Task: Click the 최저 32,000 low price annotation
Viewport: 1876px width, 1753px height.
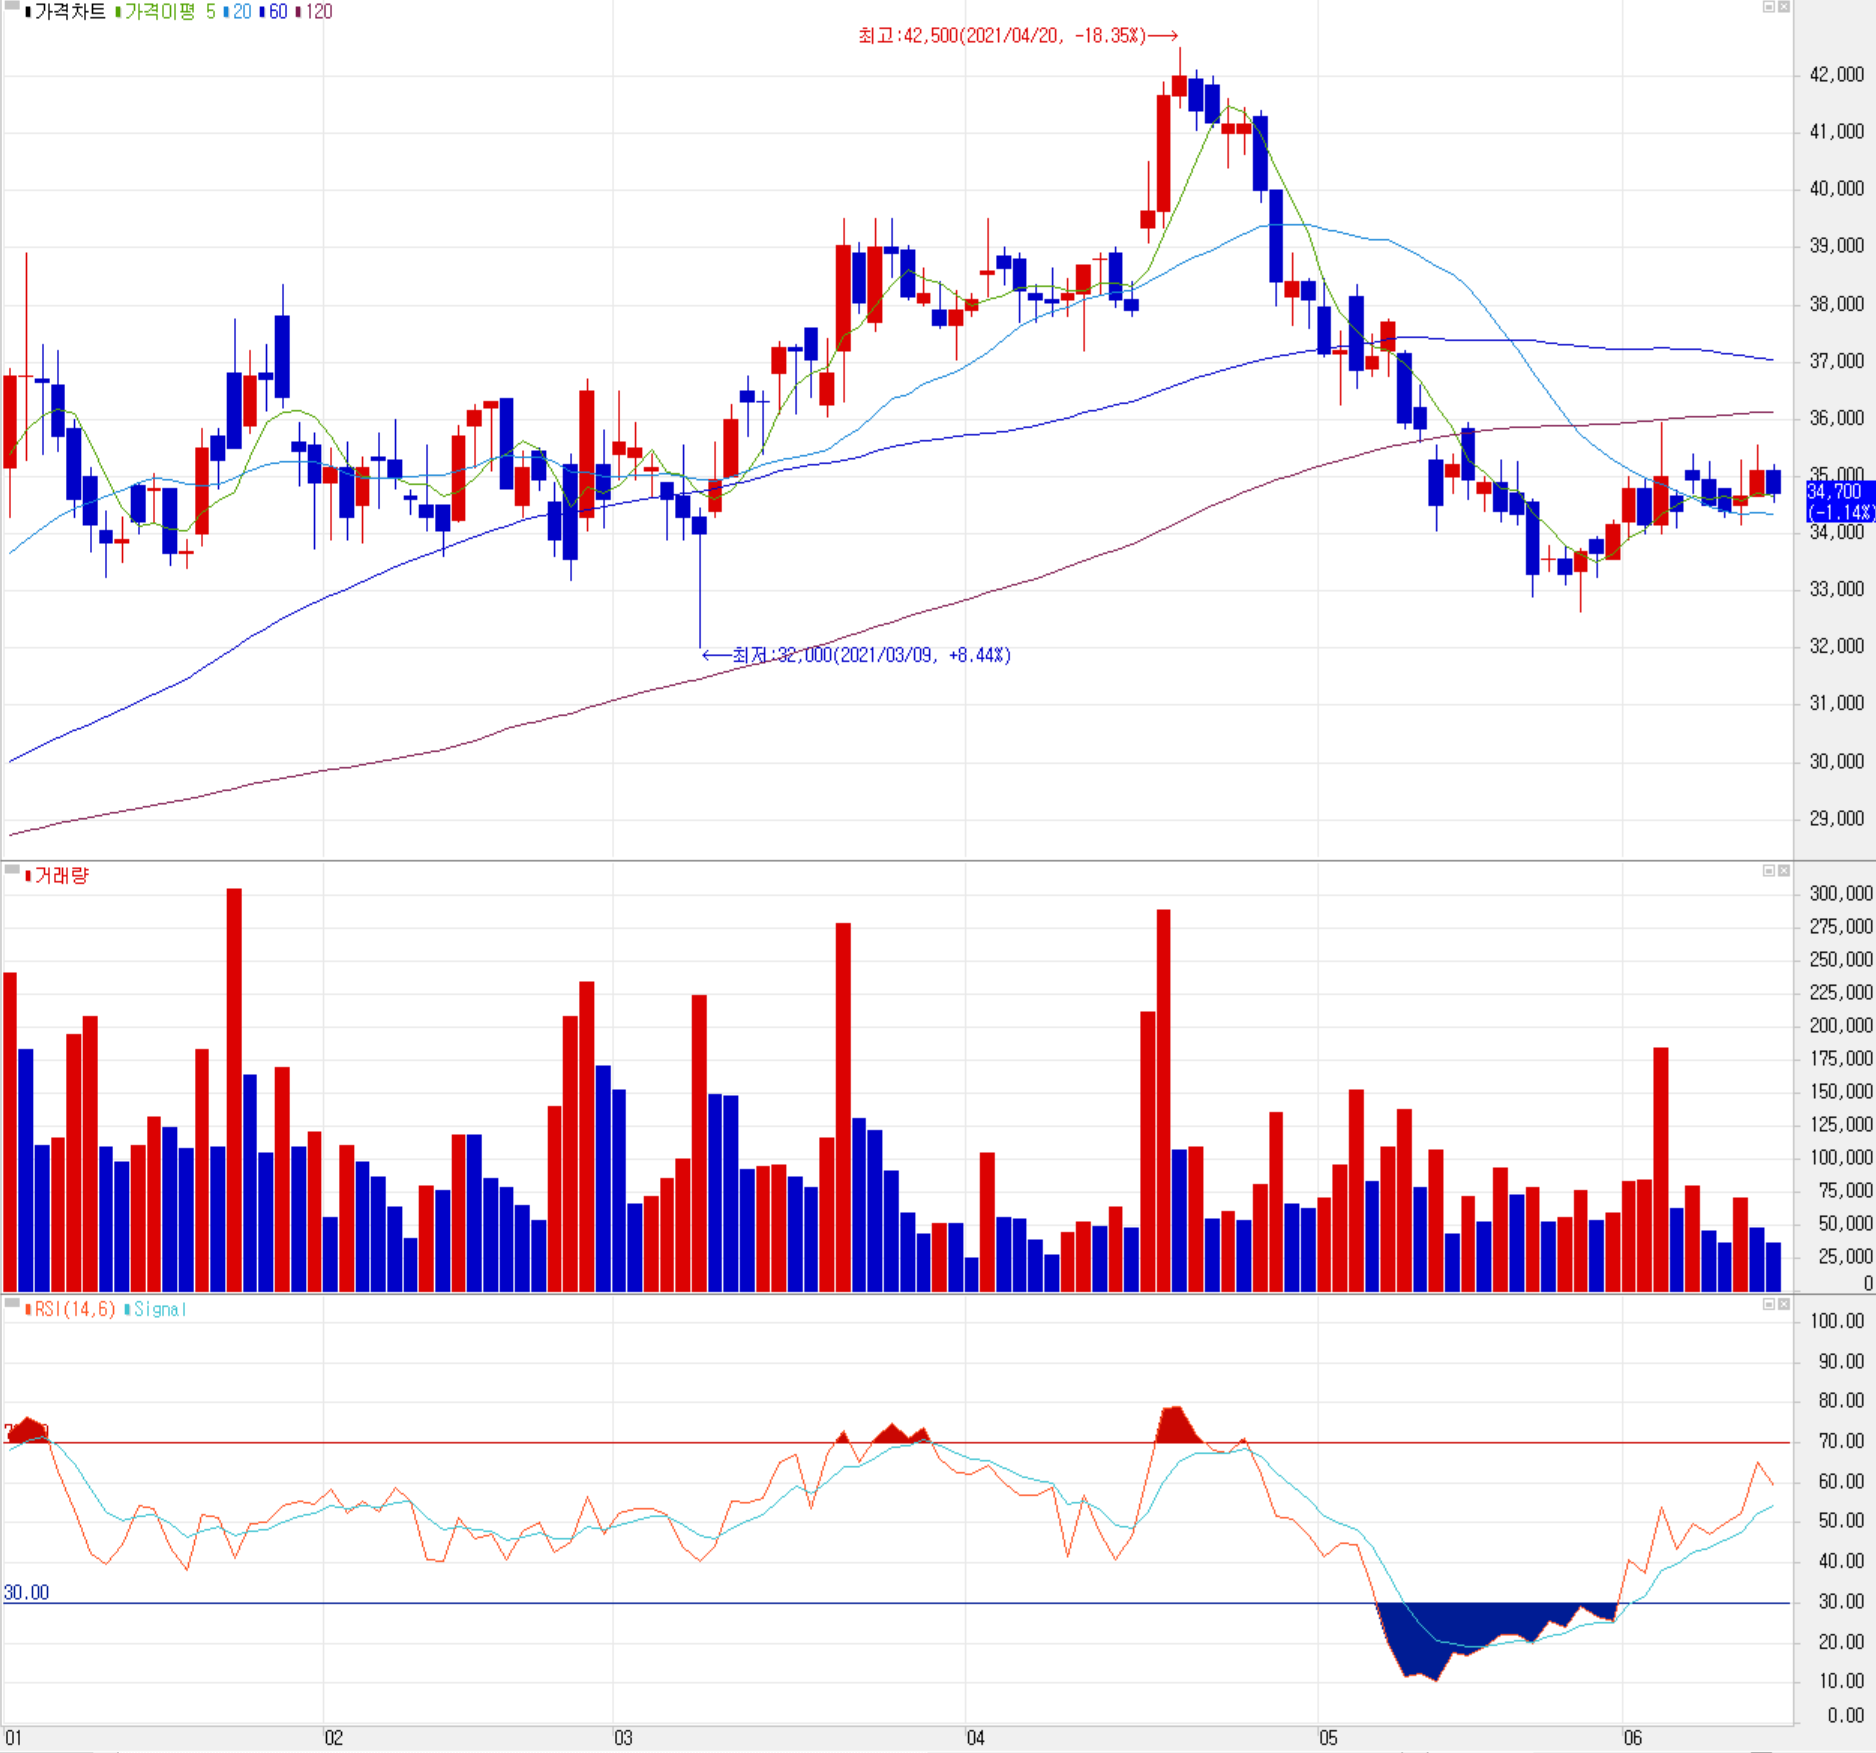Action: point(857,655)
